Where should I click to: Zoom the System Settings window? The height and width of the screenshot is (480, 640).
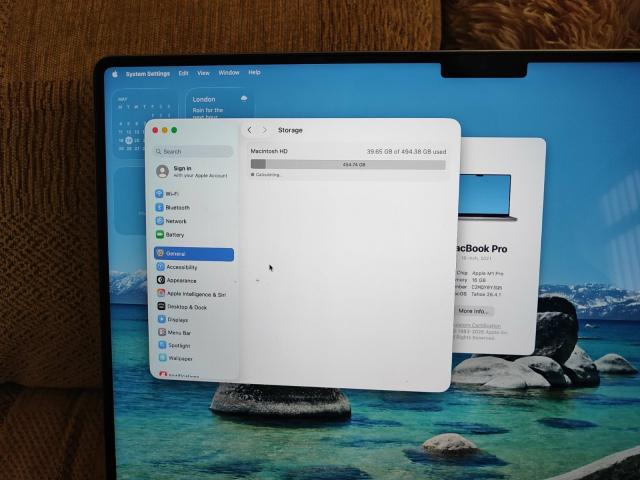174,130
